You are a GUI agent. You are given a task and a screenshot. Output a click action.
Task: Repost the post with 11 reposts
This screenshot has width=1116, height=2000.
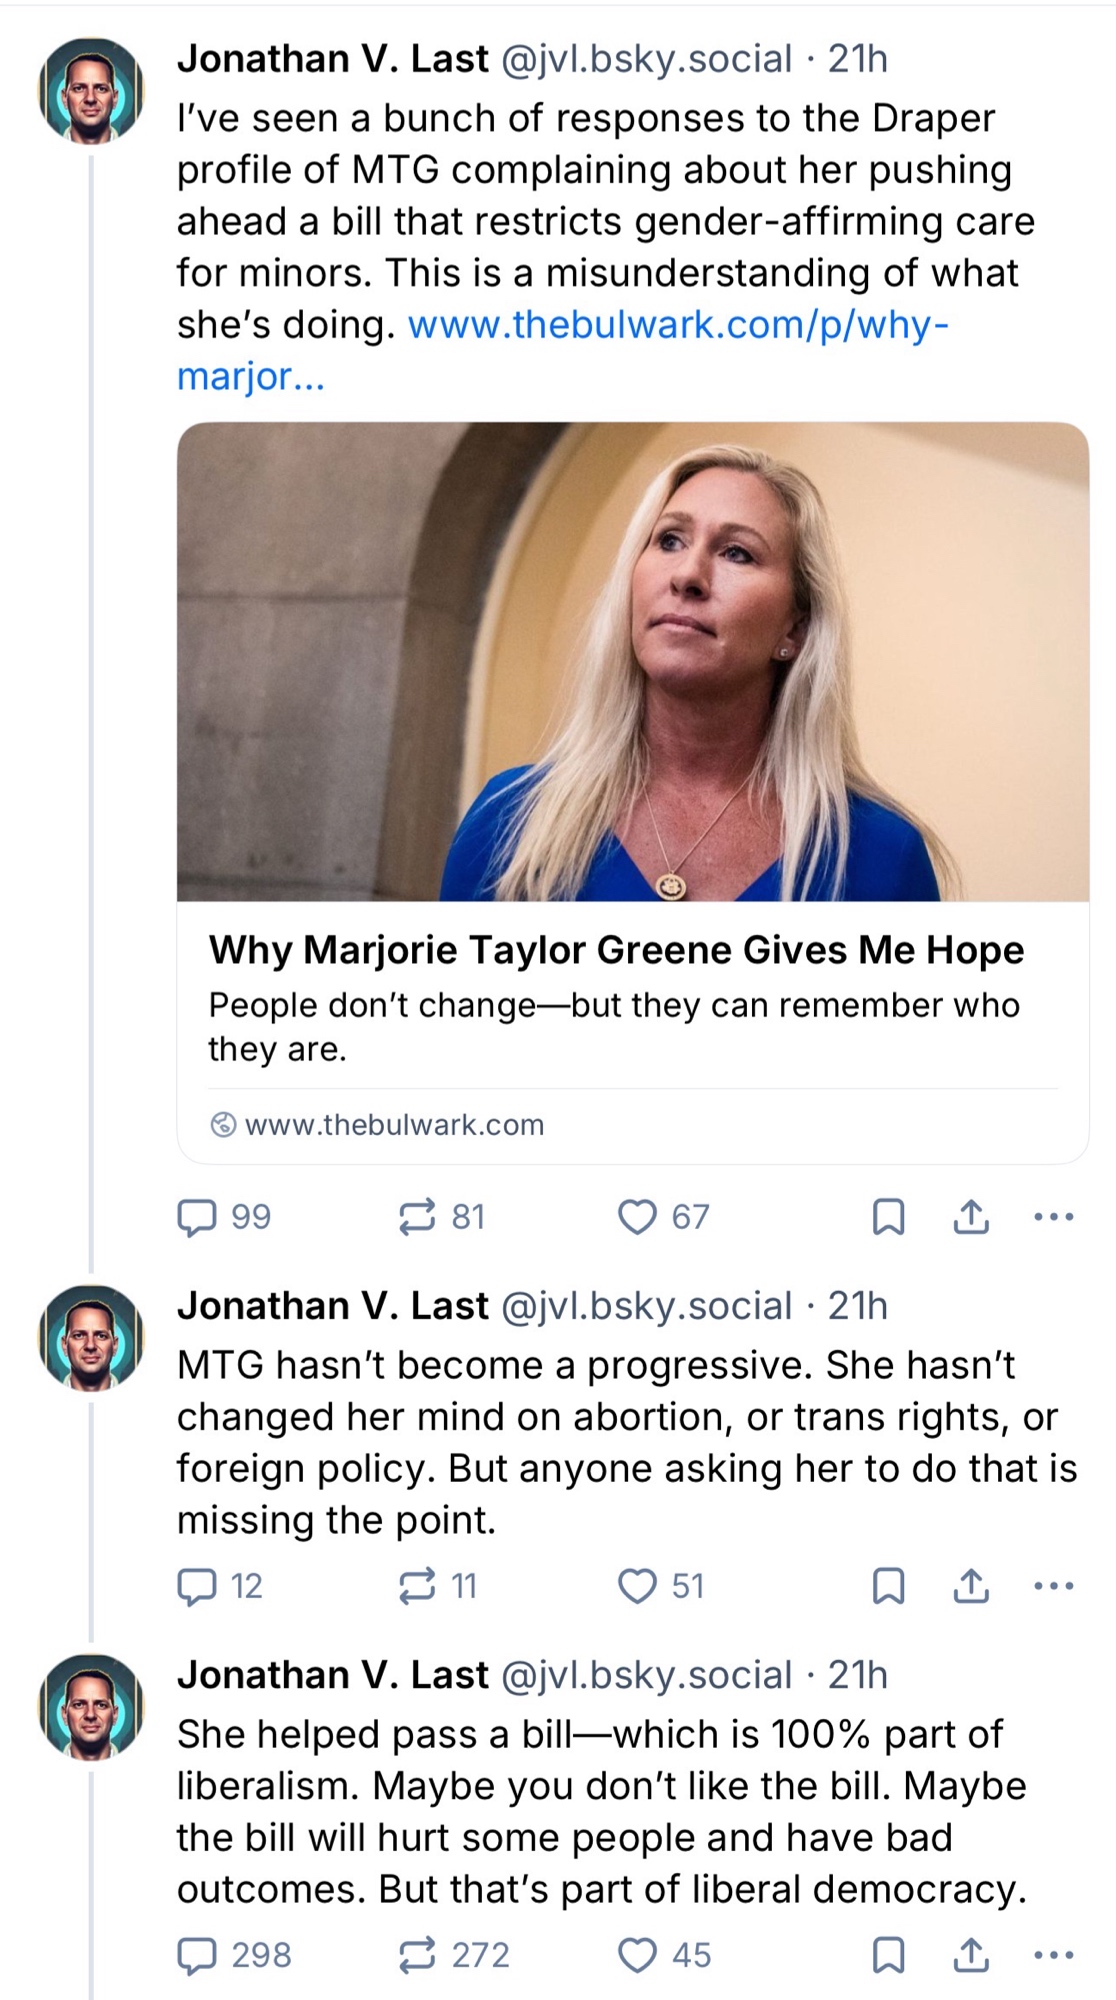click(417, 1586)
